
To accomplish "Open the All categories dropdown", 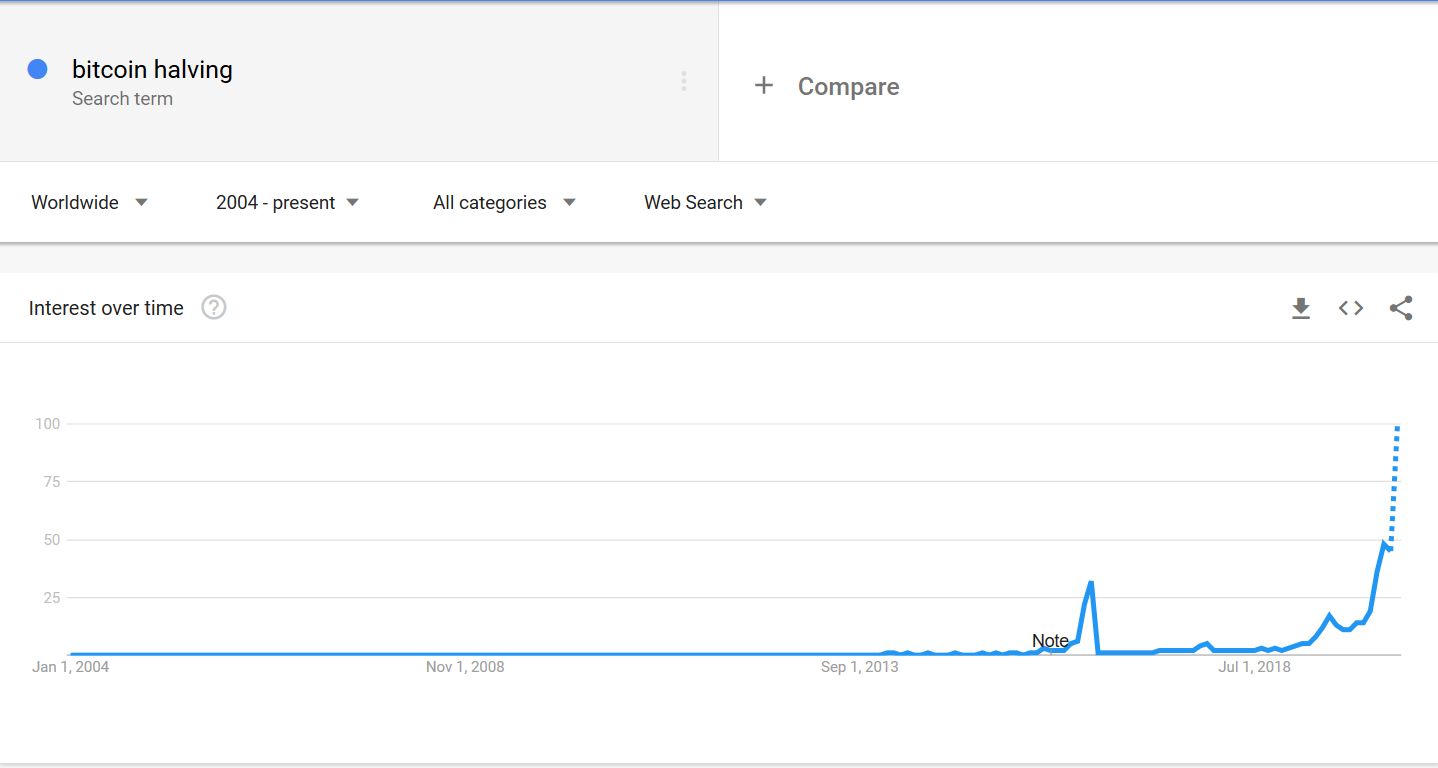I will click(x=504, y=202).
